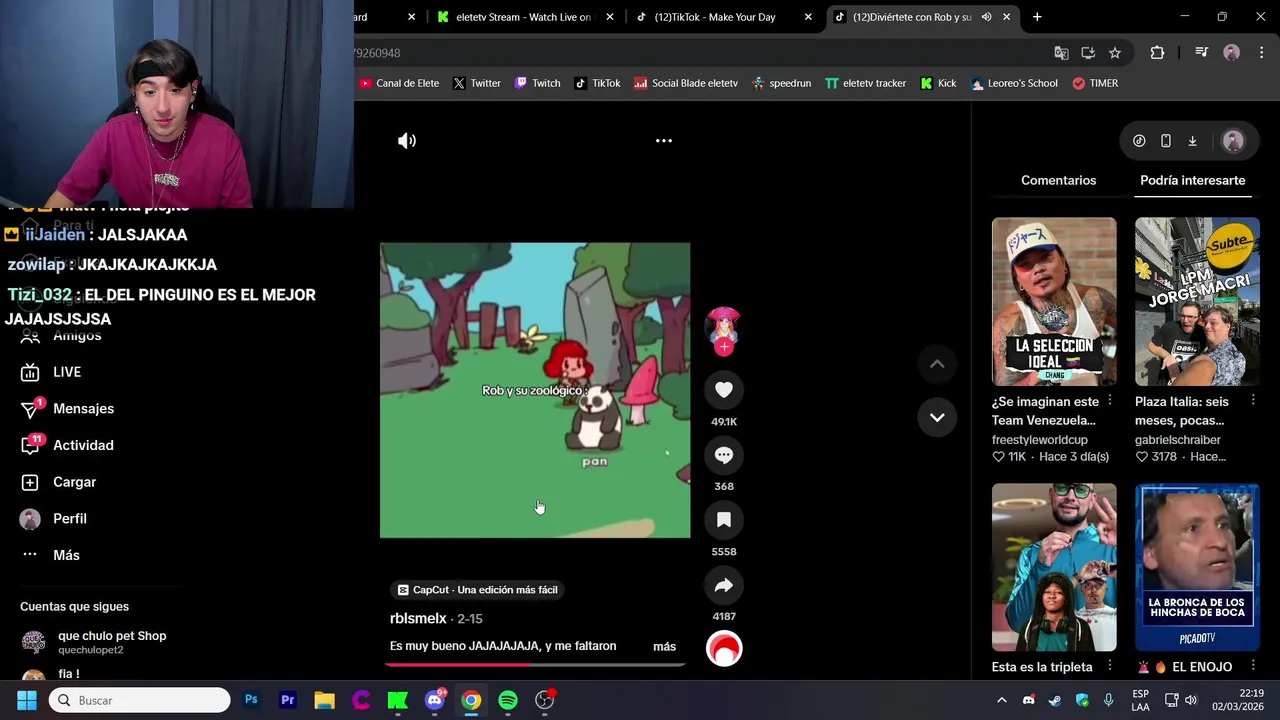
Task: Open the video comments bubble icon
Action: click(x=724, y=455)
